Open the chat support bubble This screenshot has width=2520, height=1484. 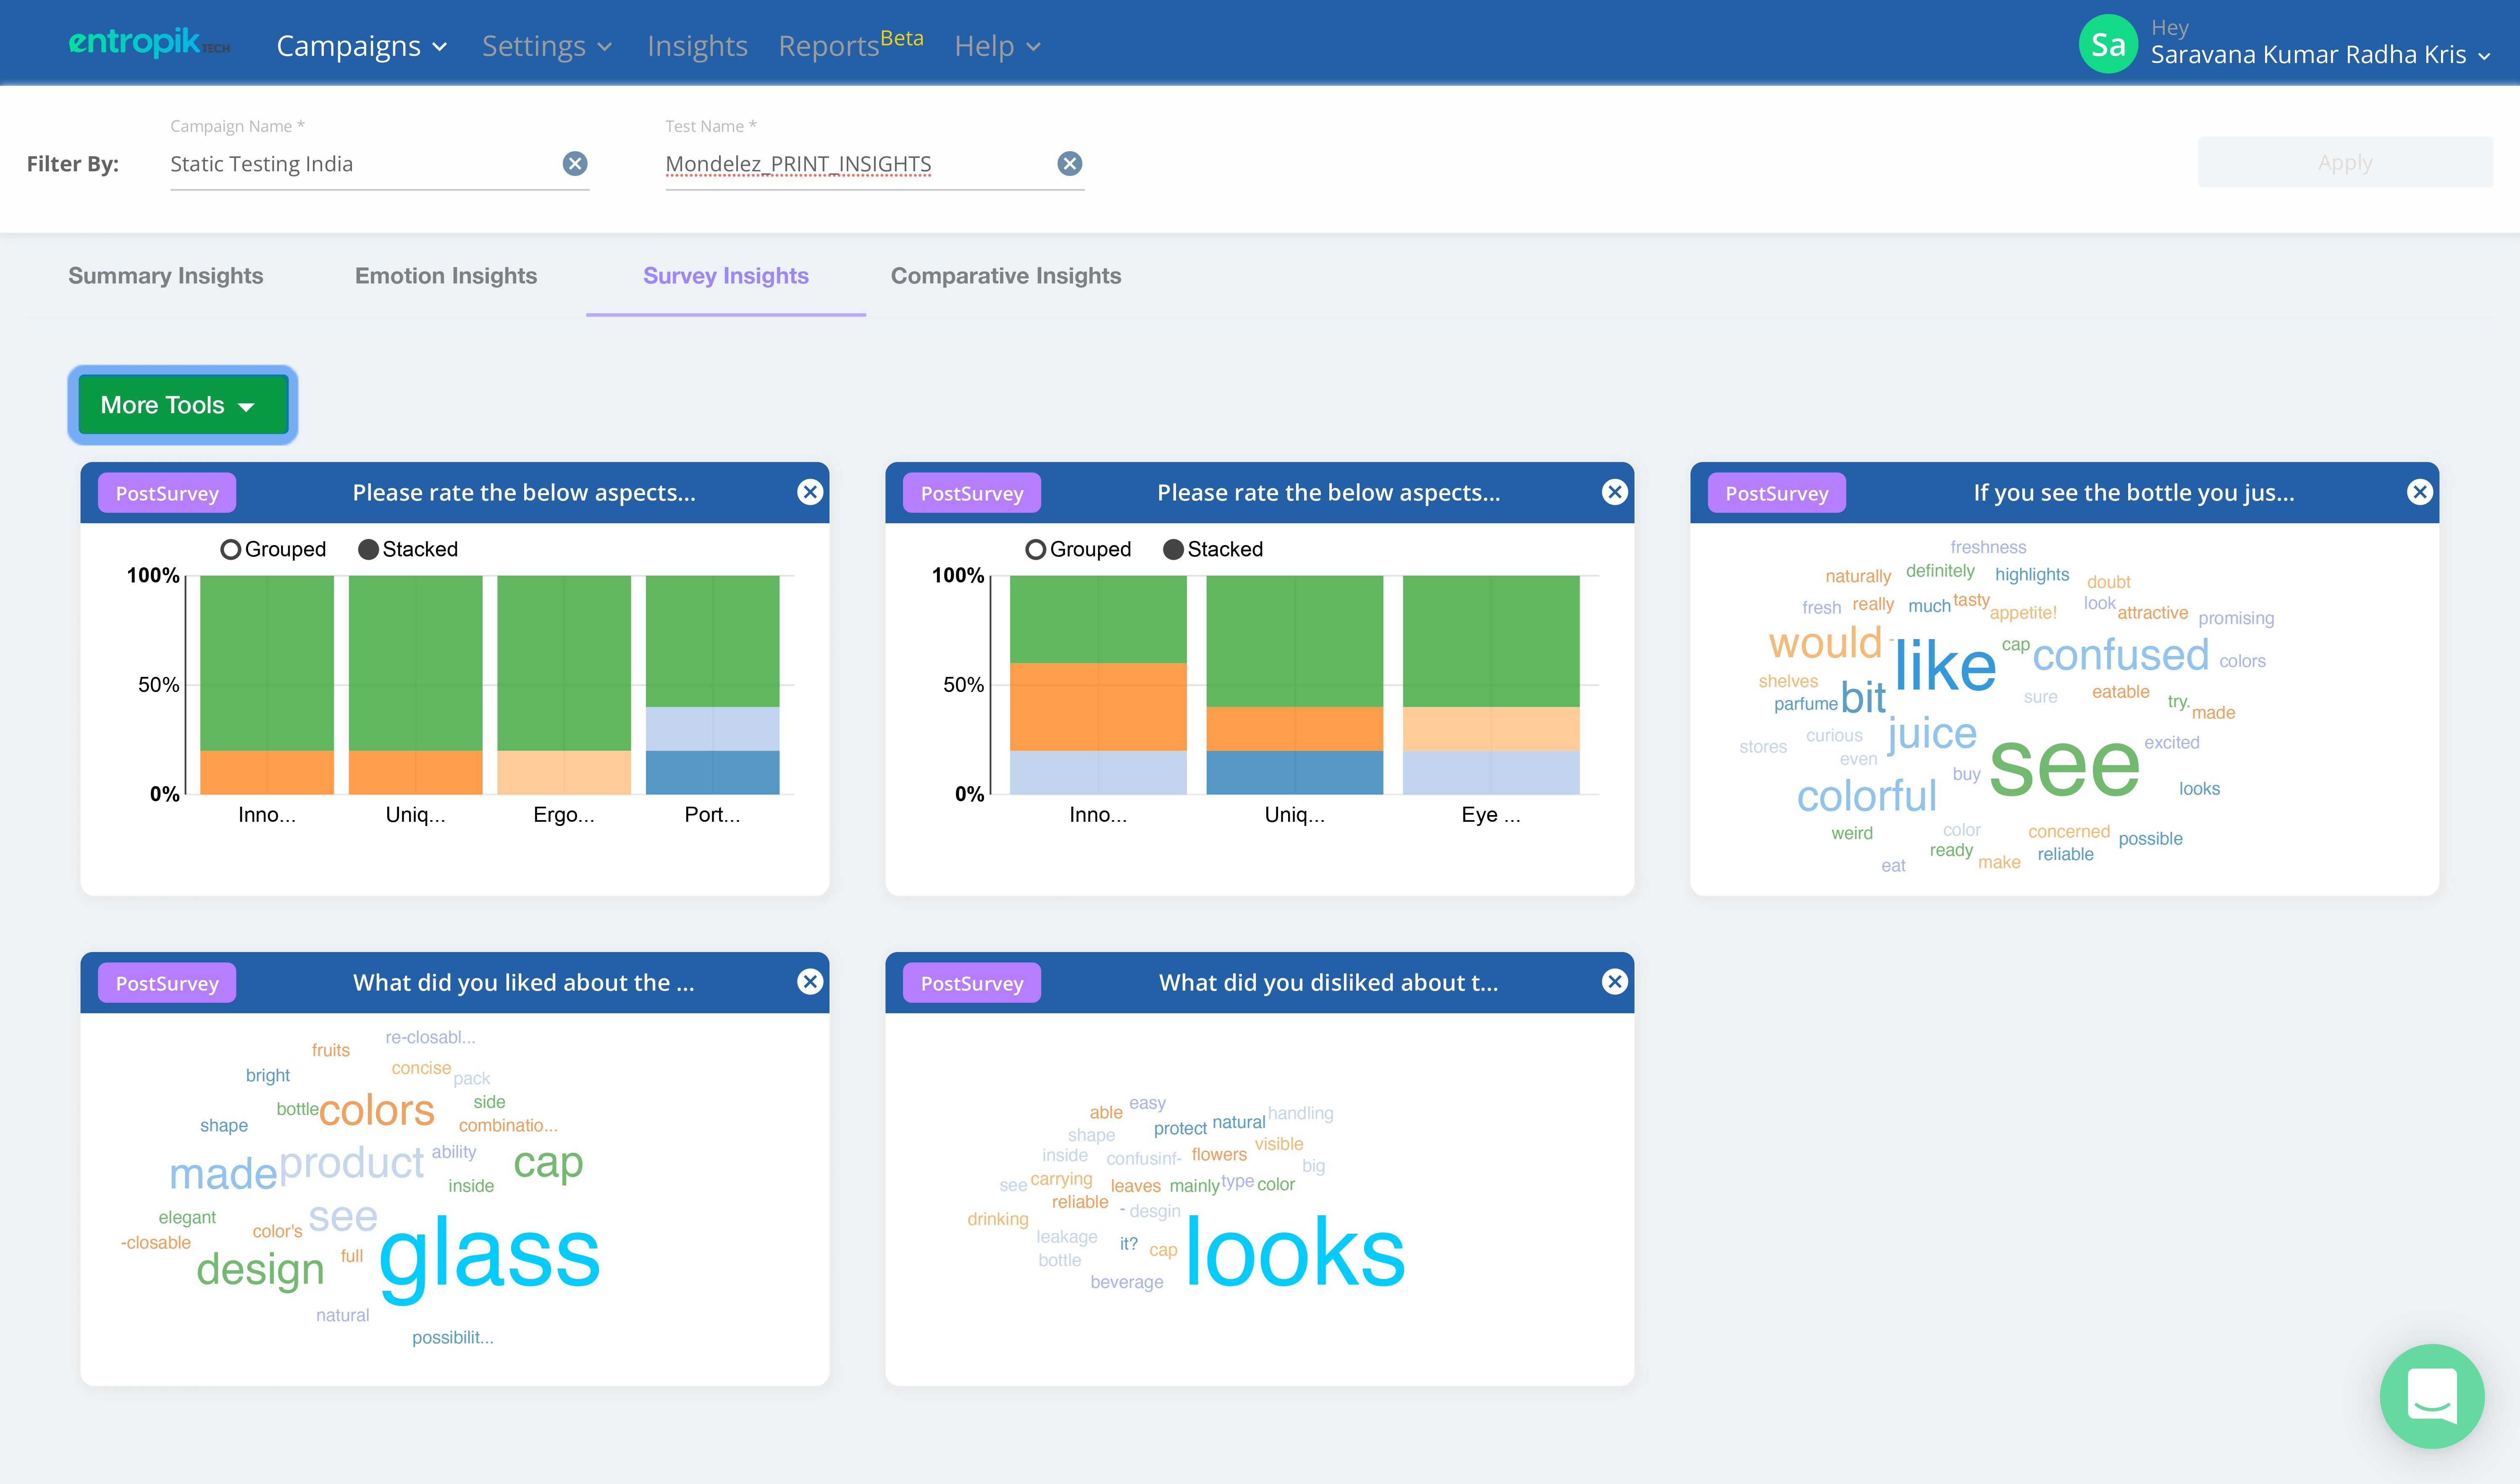(2432, 1396)
